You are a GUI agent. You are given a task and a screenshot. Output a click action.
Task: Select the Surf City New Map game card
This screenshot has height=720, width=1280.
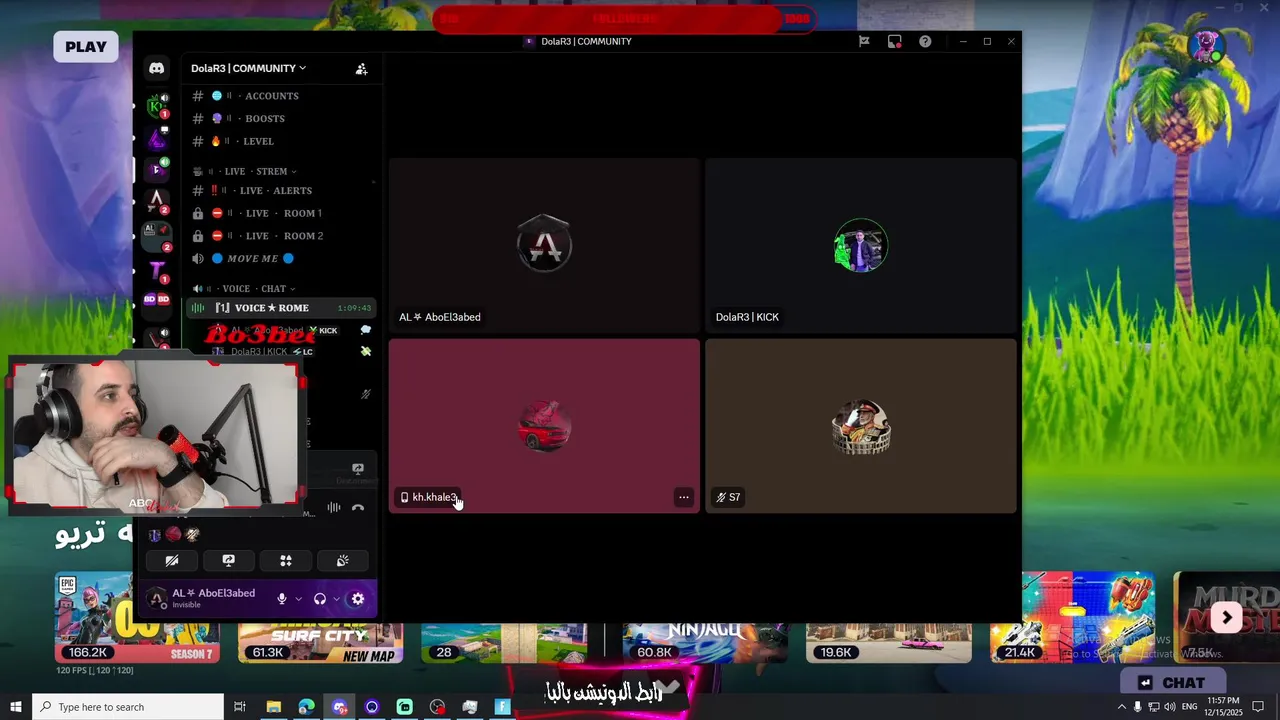click(321, 645)
